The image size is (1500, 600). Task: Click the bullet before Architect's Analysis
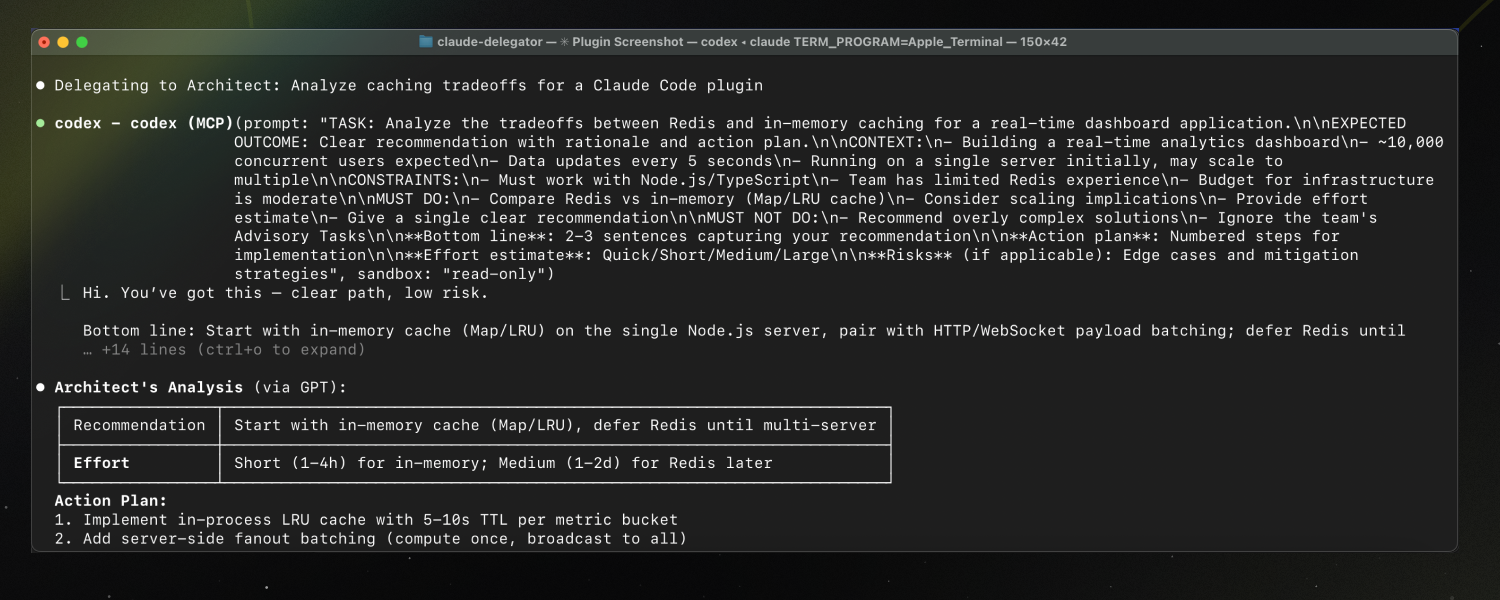[x=41, y=387]
